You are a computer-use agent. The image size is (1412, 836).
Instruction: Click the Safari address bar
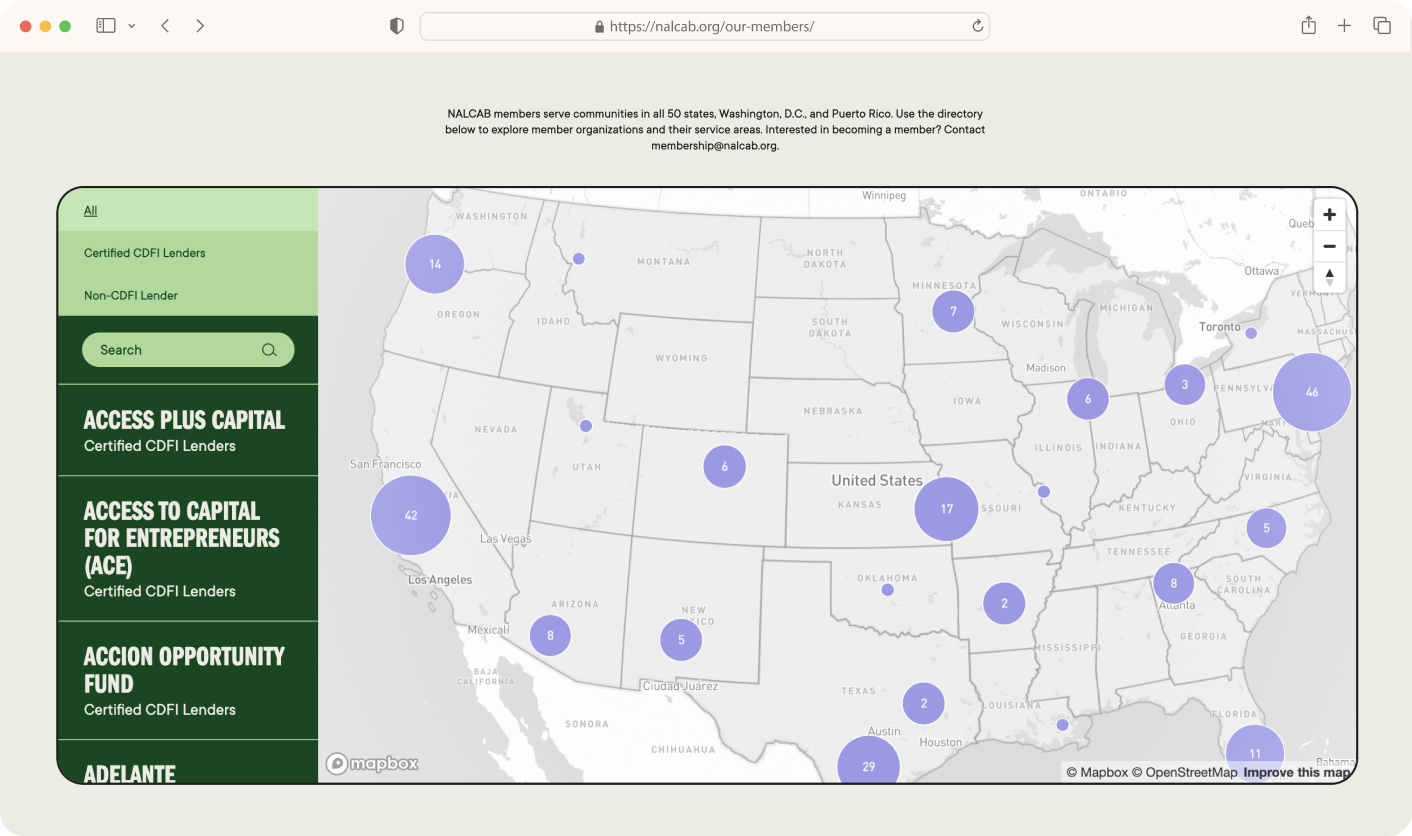[704, 26]
